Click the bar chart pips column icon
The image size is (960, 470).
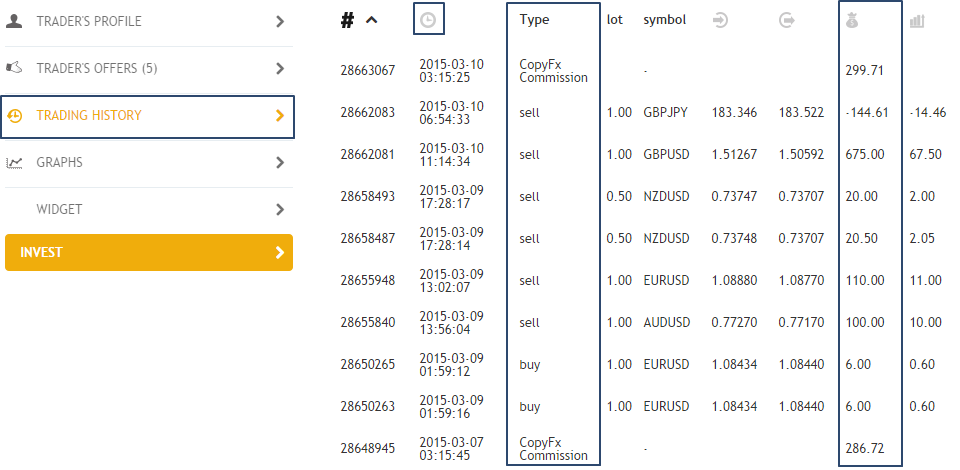[917, 21]
